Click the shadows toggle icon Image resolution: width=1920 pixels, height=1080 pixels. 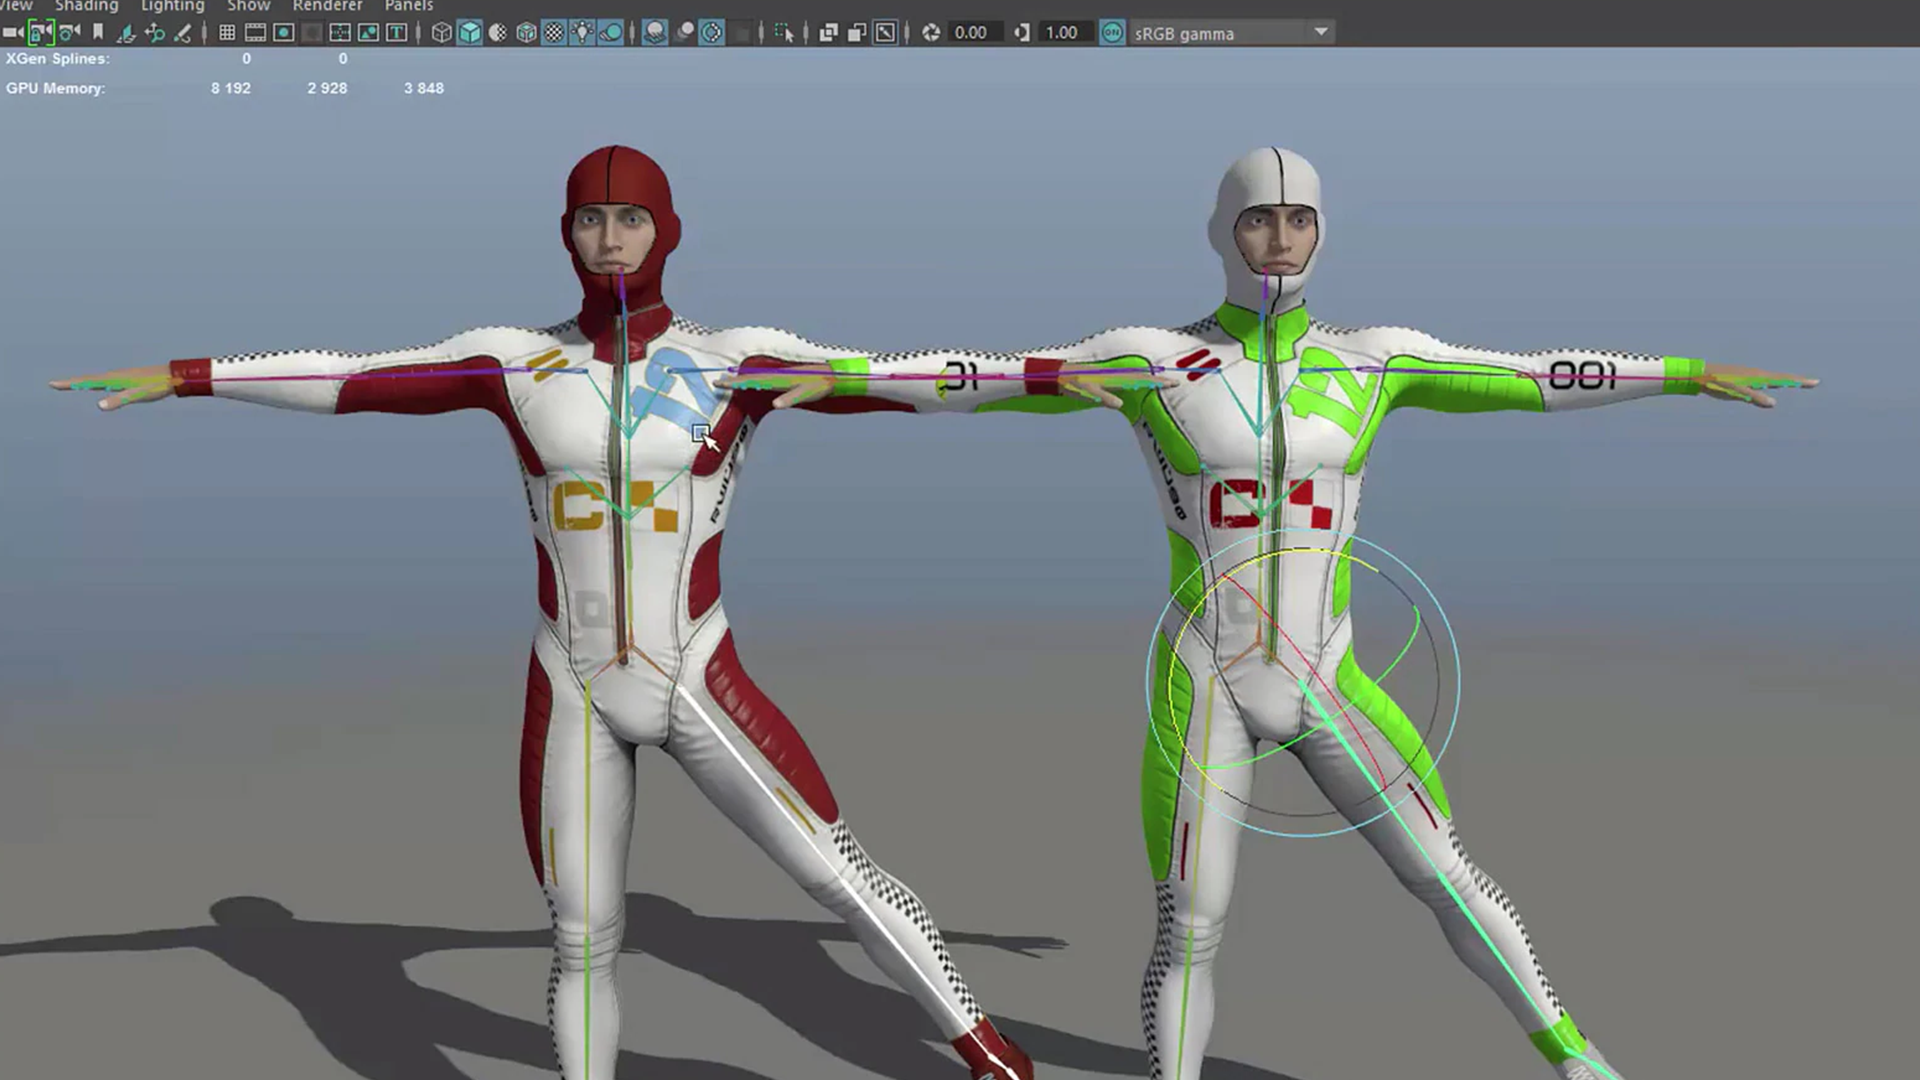coord(610,33)
